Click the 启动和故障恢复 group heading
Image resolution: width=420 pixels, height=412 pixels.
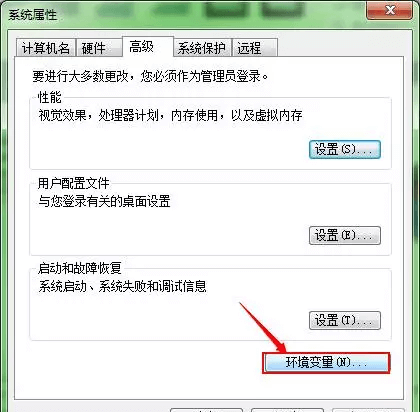79,268
